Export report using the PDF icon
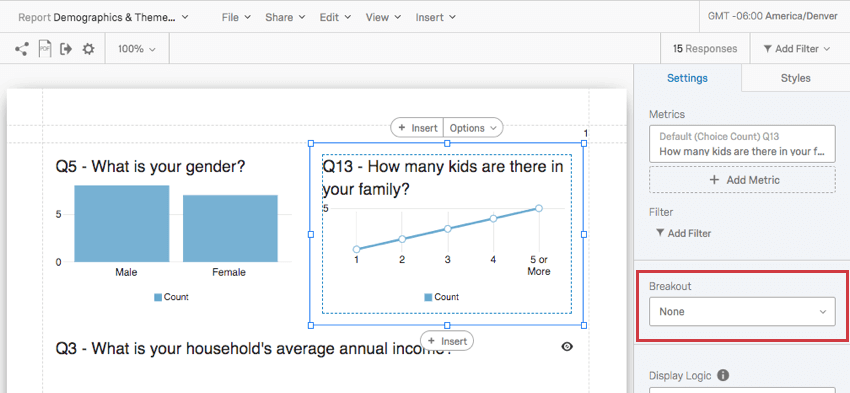This screenshot has width=850, height=393. pos(44,49)
